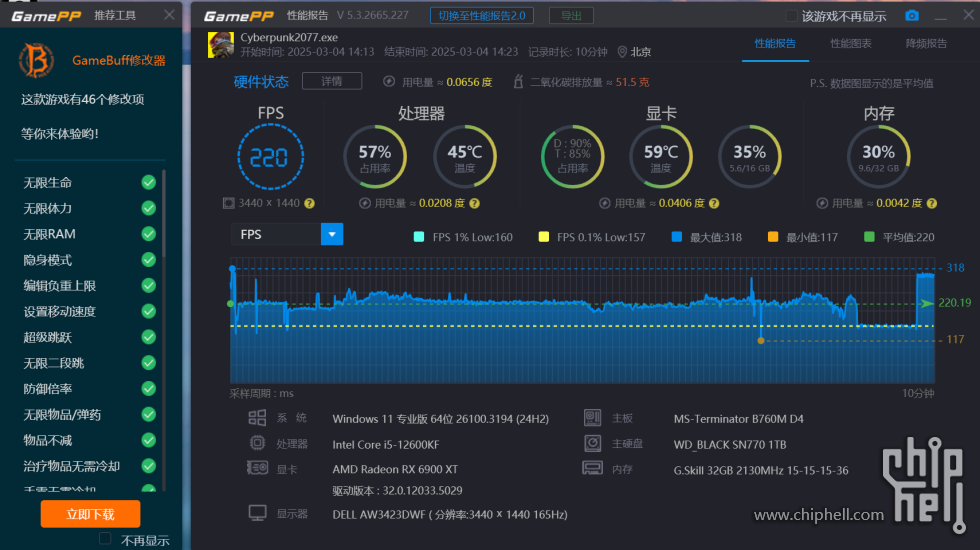Click the 导出 export button
Image resolution: width=980 pixels, height=550 pixels.
pyautogui.click(x=571, y=16)
